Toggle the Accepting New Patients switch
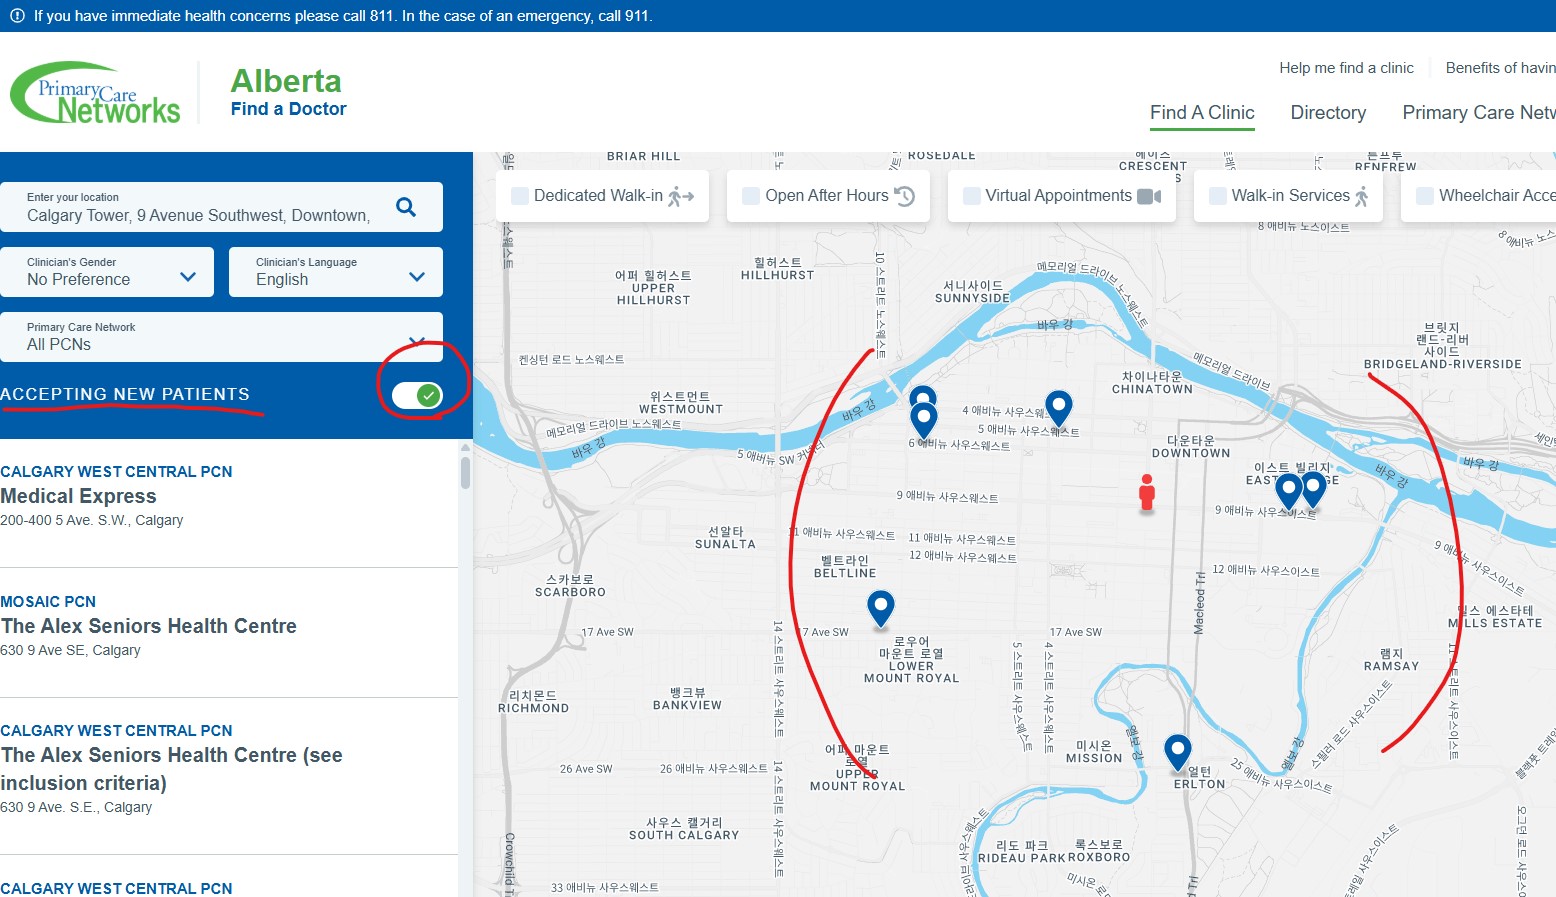 click(x=417, y=395)
